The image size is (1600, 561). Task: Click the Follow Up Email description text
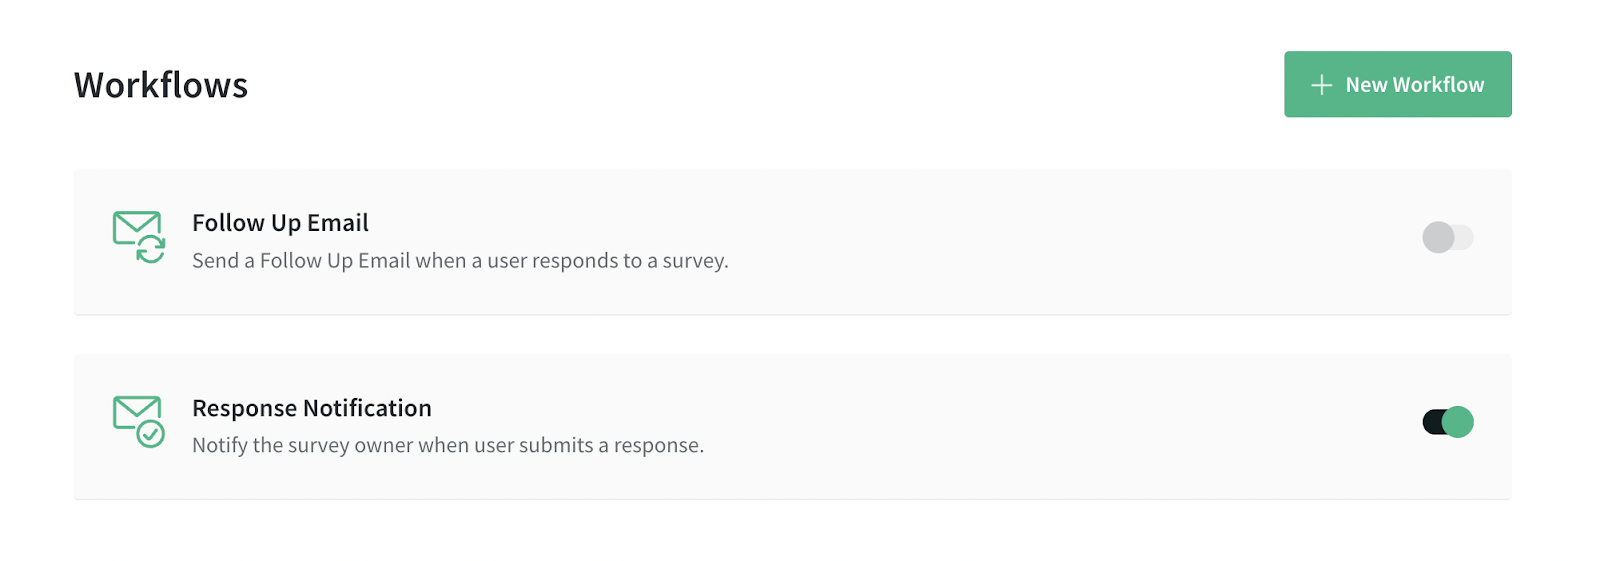point(460,261)
